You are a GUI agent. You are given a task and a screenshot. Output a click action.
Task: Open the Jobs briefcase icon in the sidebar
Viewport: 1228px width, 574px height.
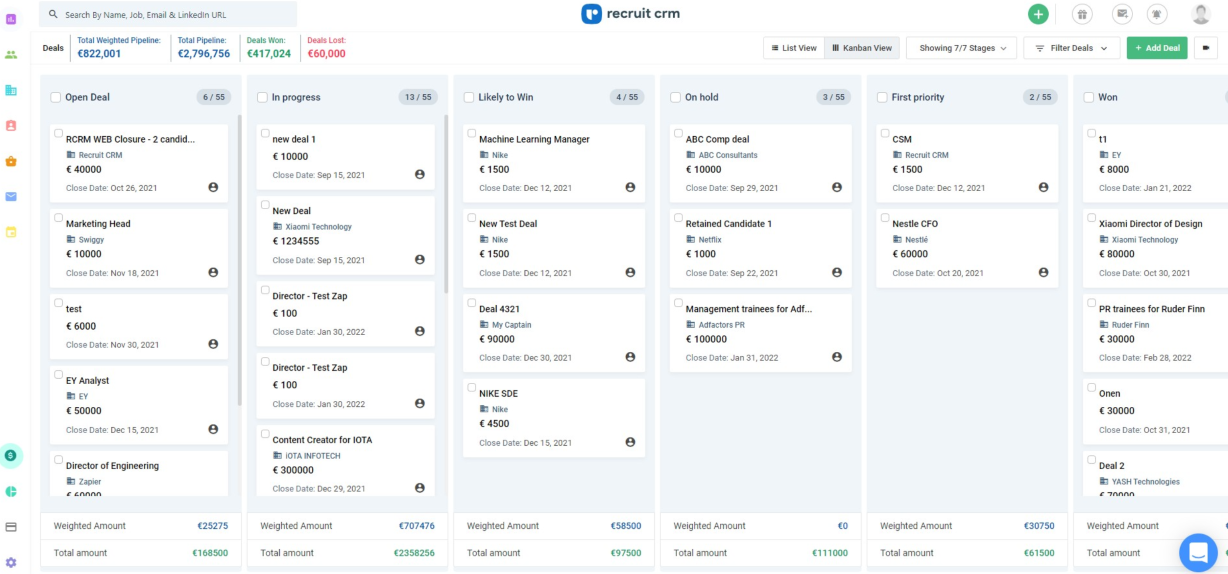[11, 161]
